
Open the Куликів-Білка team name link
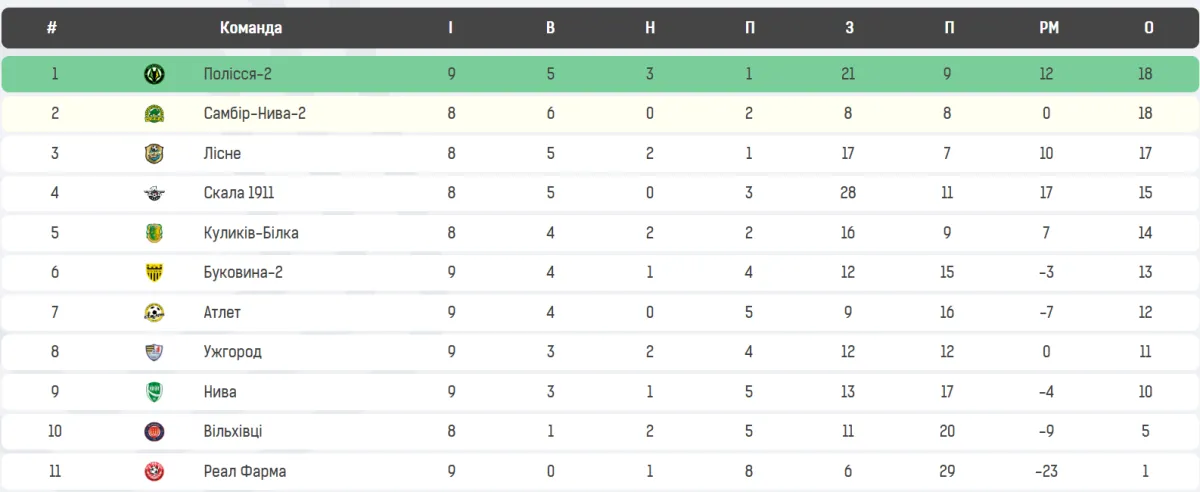coord(250,233)
